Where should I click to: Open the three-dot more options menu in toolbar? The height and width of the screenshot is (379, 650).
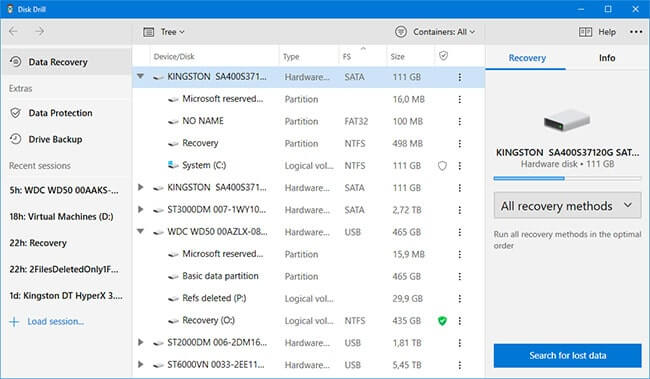coord(636,32)
